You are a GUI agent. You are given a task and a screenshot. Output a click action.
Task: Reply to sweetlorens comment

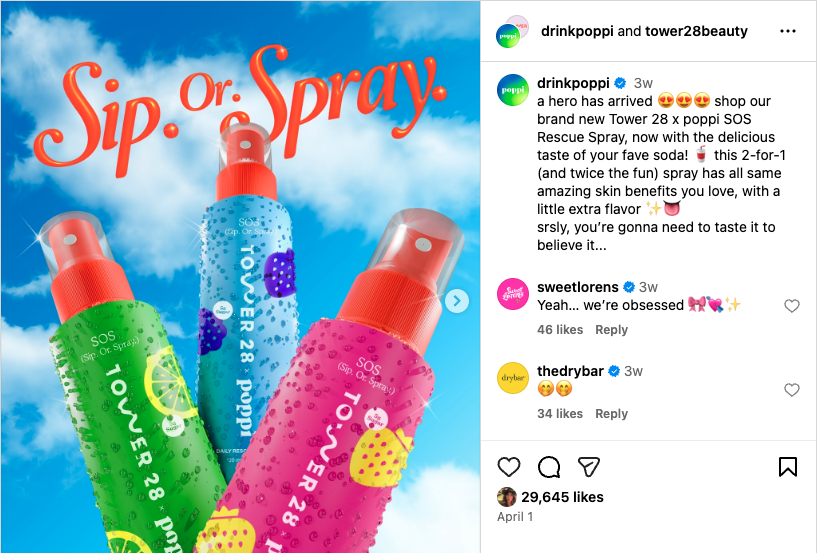click(x=611, y=330)
